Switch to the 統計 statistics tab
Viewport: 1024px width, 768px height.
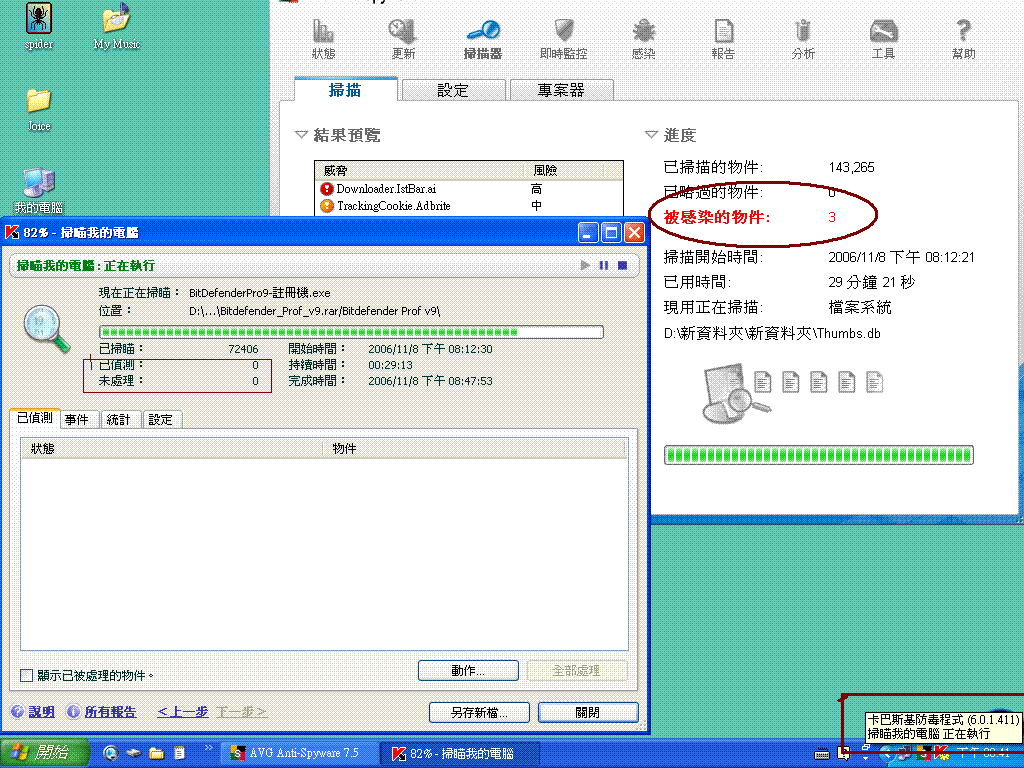[x=119, y=420]
